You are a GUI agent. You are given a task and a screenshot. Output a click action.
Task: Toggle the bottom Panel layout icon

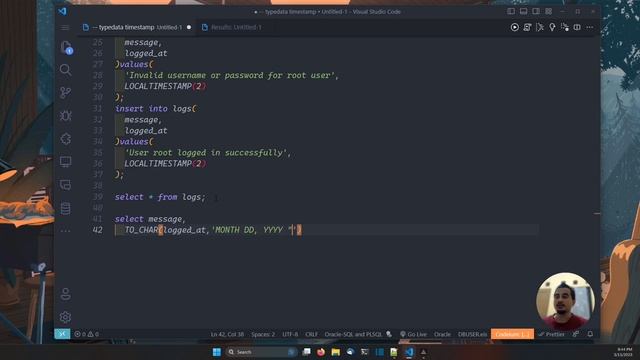[523, 11]
